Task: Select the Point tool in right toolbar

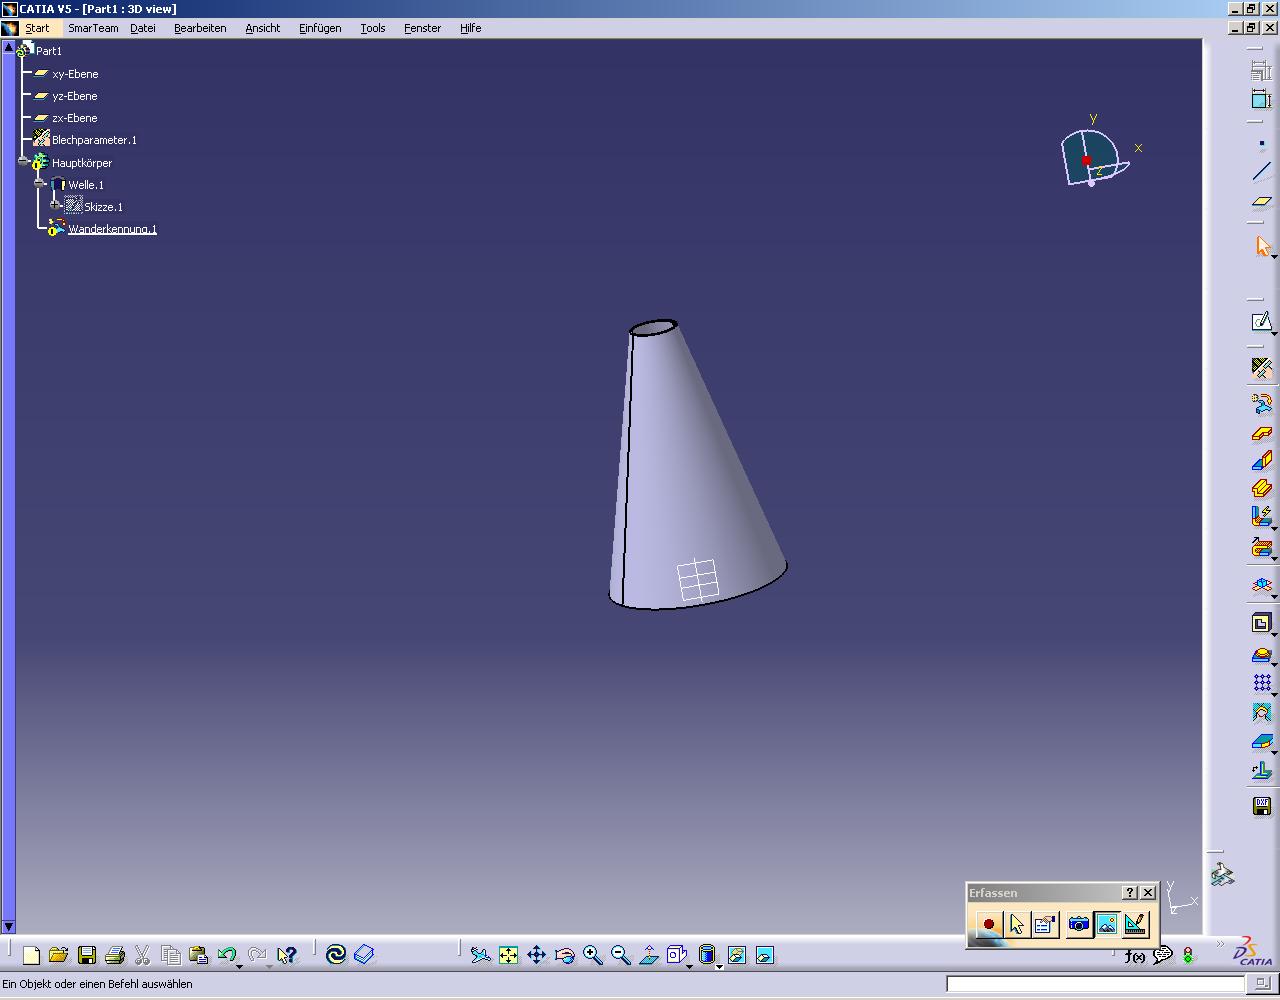Action: pos(1262,144)
